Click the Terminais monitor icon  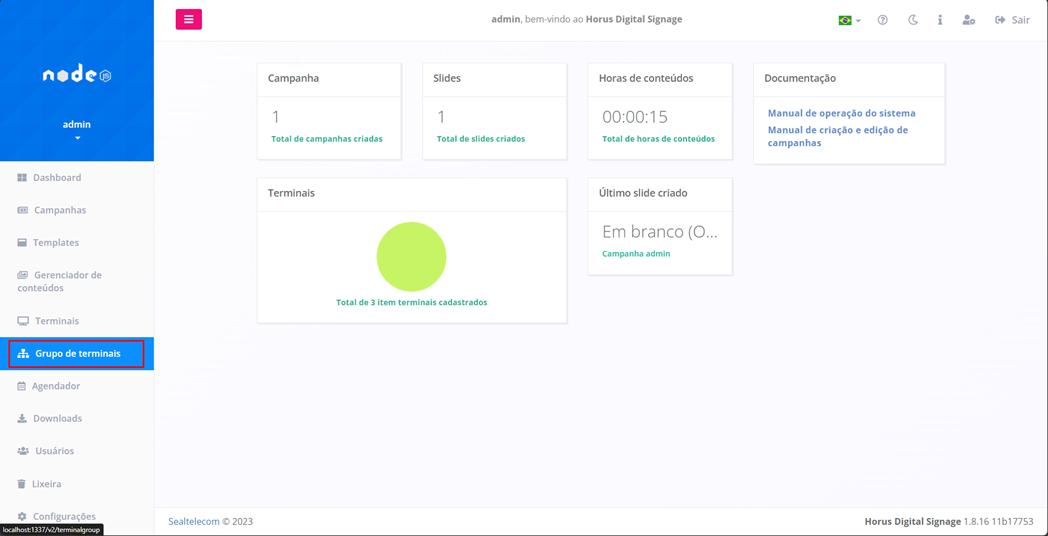[x=23, y=321]
